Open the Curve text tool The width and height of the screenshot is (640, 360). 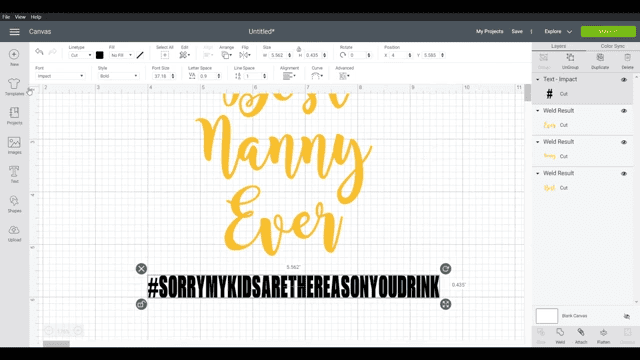coord(317,76)
